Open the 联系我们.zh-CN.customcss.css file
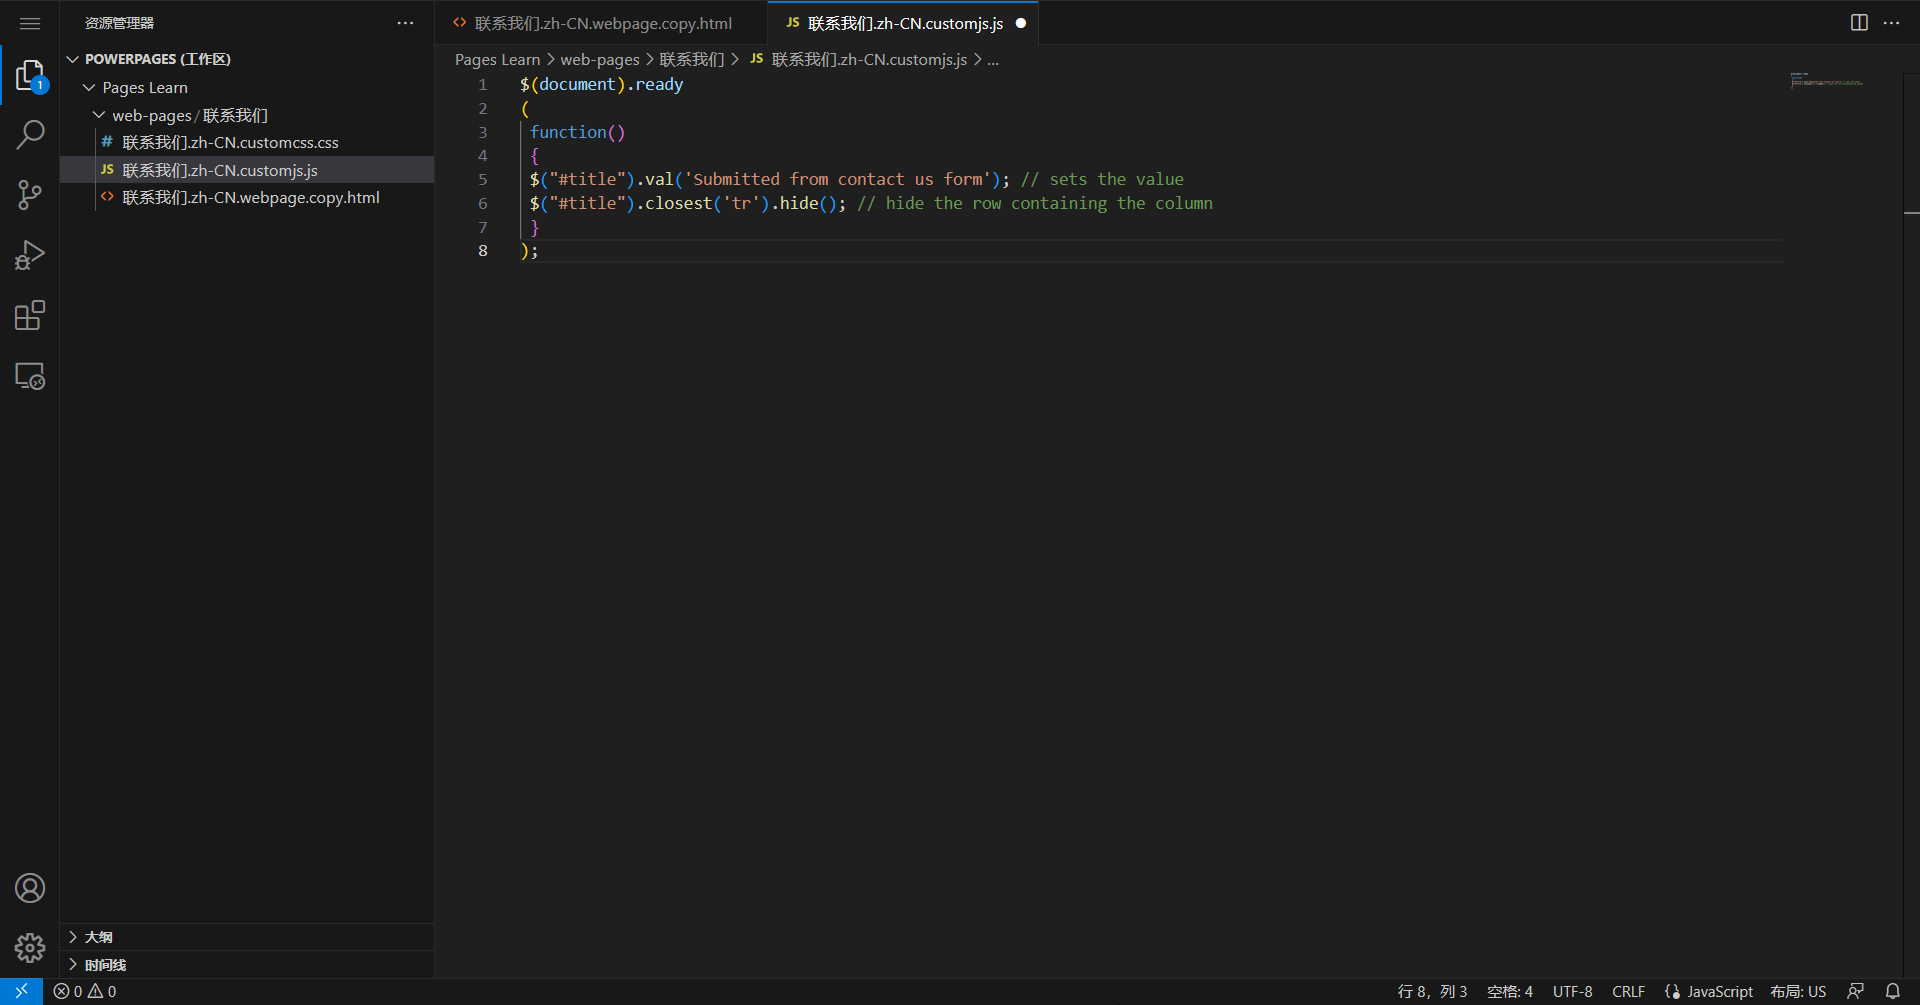 point(247,142)
